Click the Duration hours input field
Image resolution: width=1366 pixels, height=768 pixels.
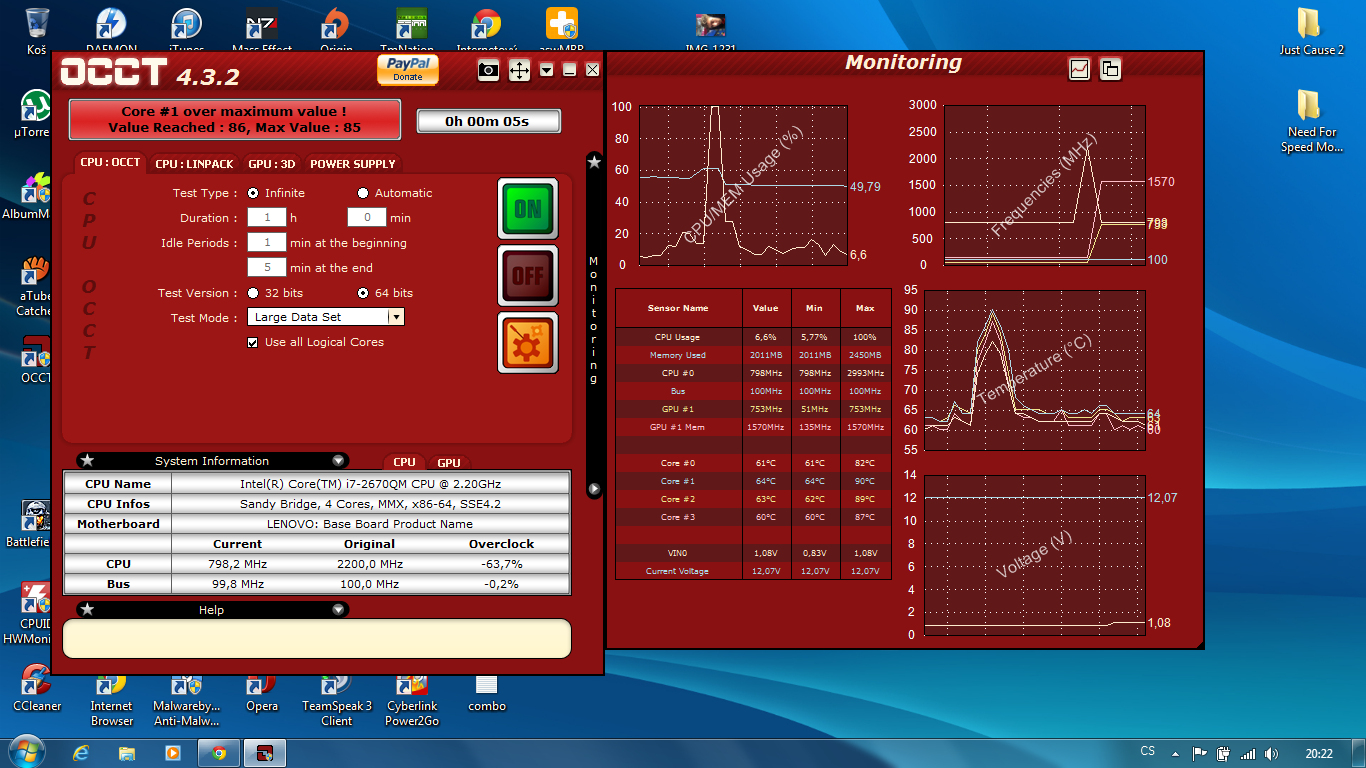266,217
